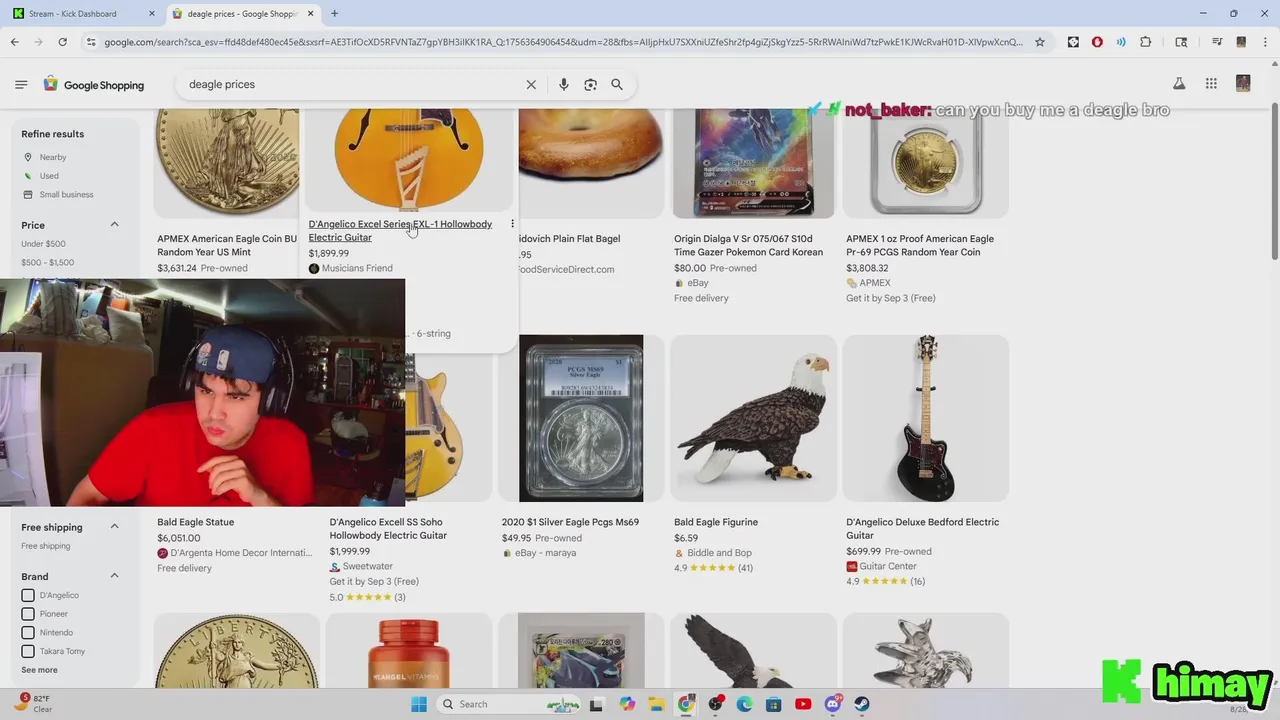Image resolution: width=1280 pixels, height=720 pixels.
Task: Click the browser address bar URL
Action: (x=563, y=42)
